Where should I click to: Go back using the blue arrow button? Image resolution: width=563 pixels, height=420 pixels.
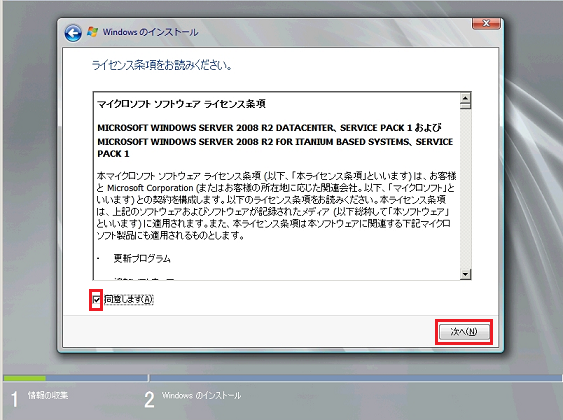(73, 33)
